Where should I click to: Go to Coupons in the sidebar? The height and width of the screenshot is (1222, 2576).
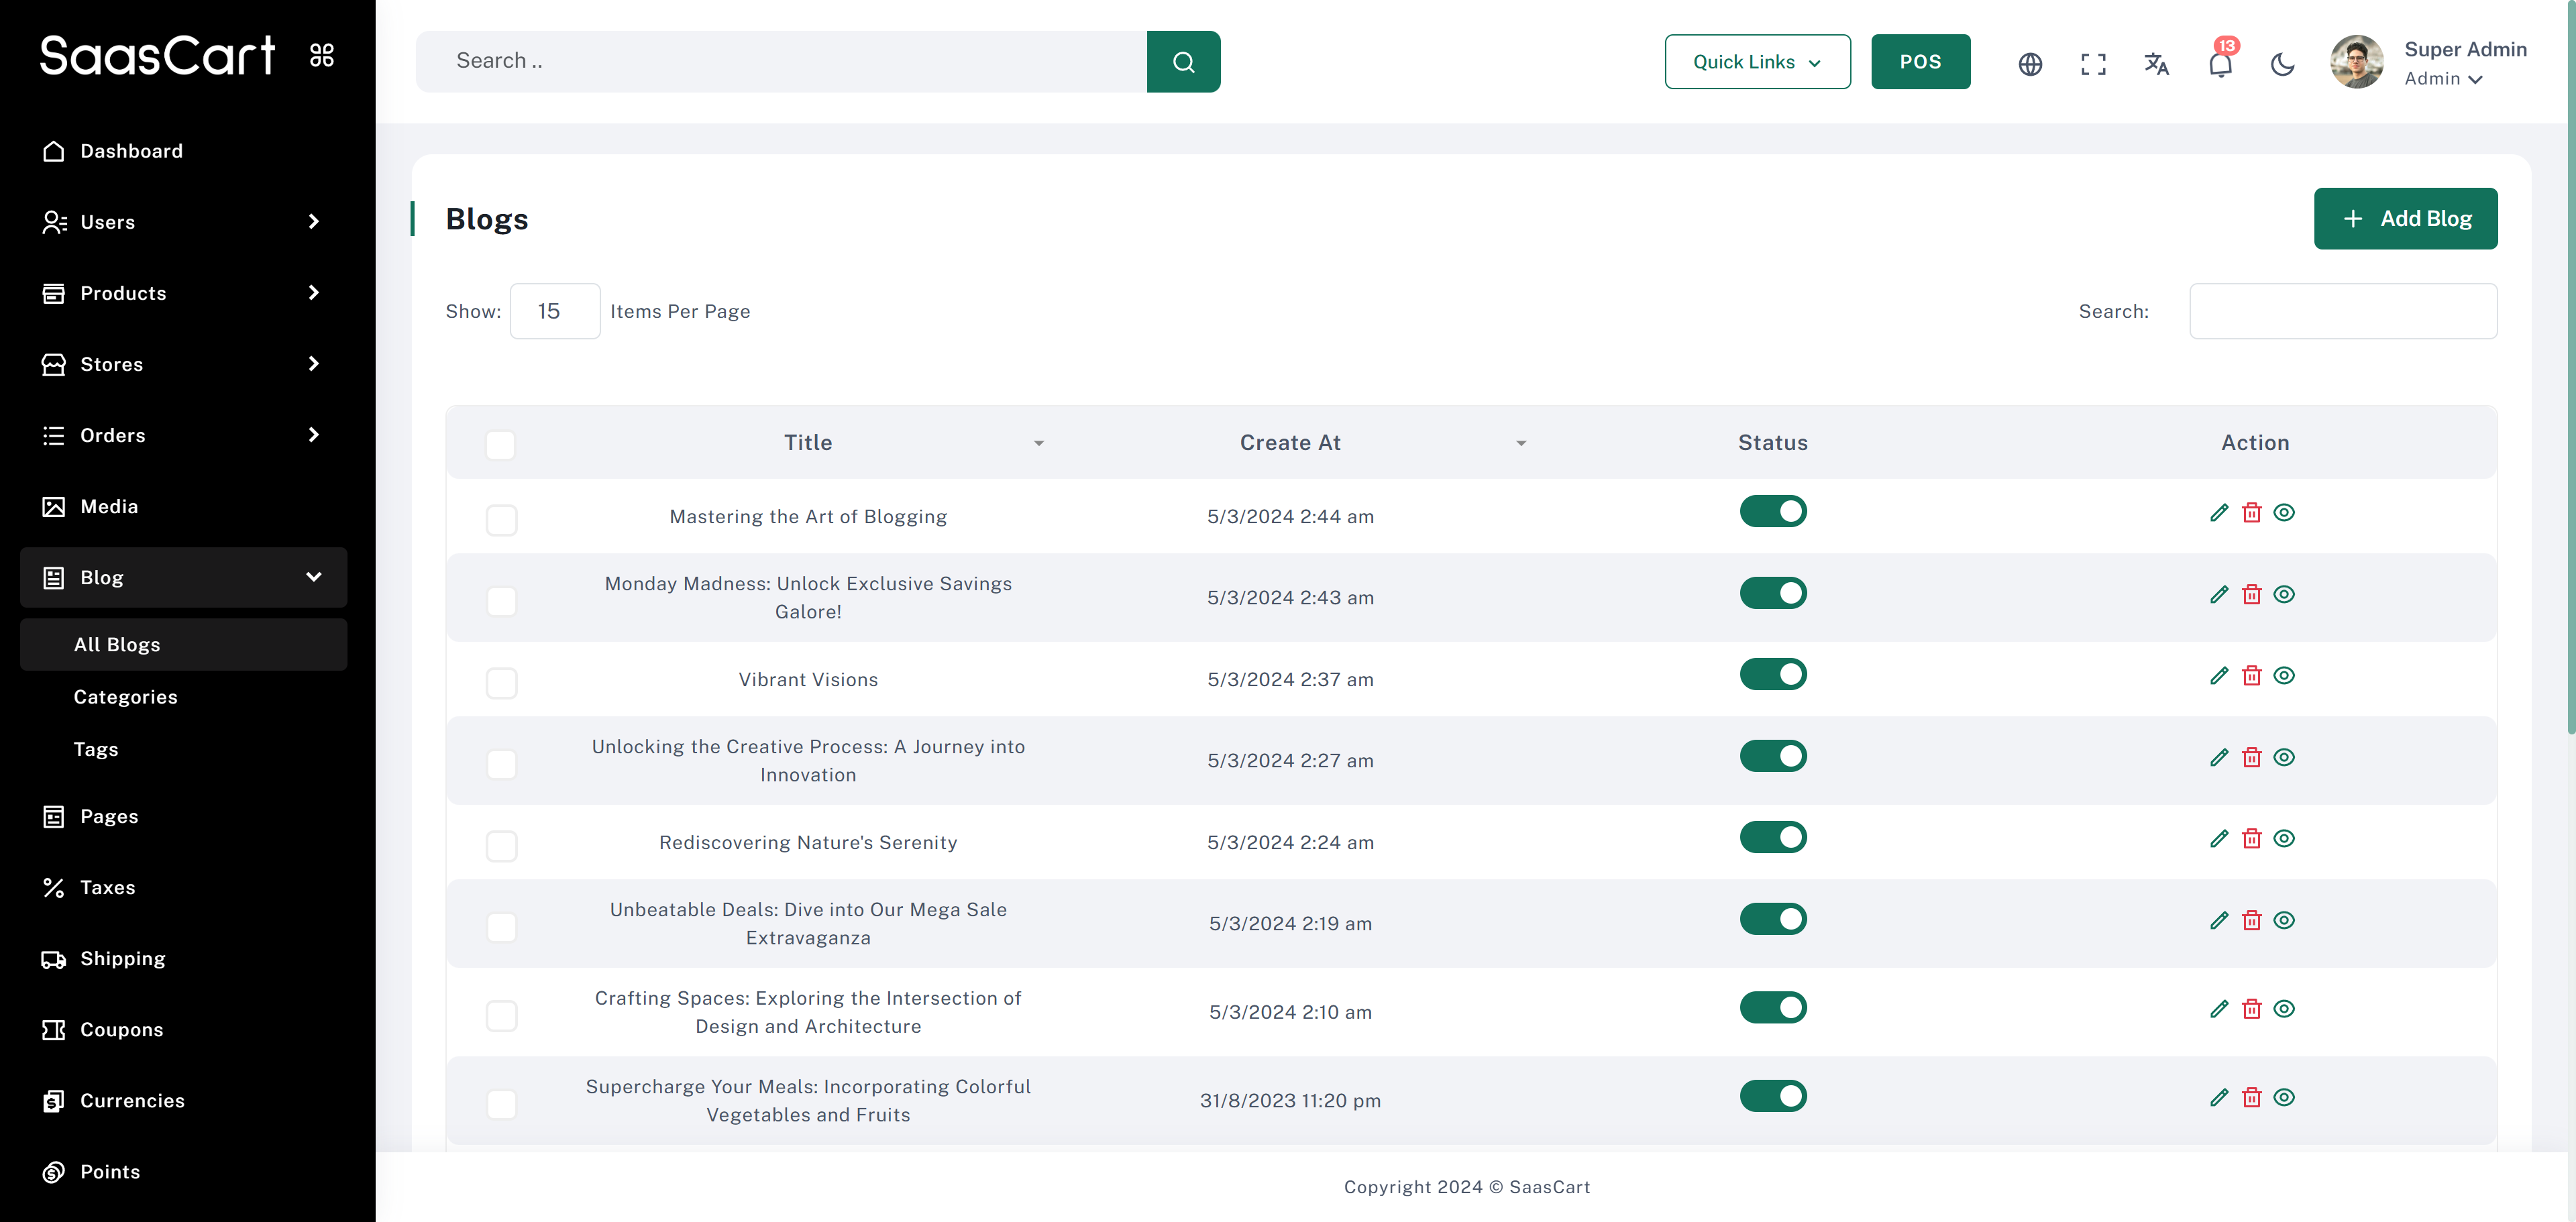point(121,1029)
